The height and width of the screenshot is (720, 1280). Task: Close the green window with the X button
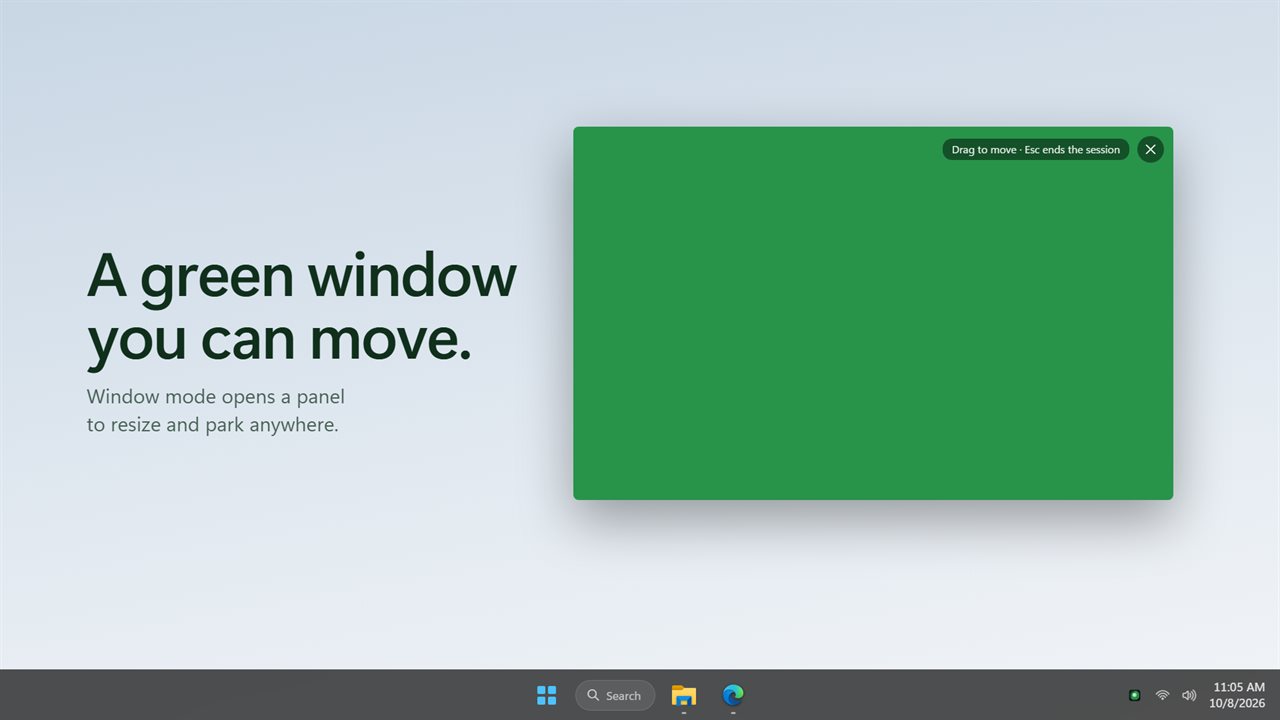click(x=1150, y=149)
